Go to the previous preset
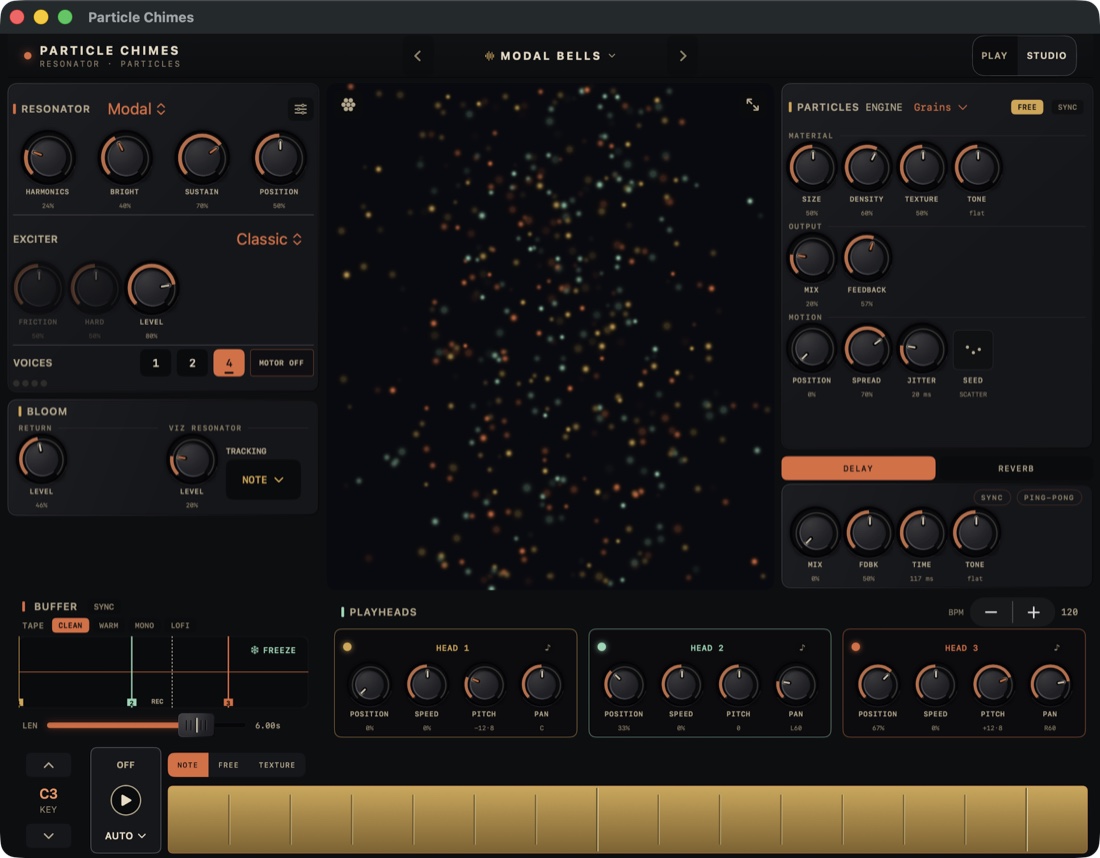Screen dimensions: 1100x858 point(417,55)
